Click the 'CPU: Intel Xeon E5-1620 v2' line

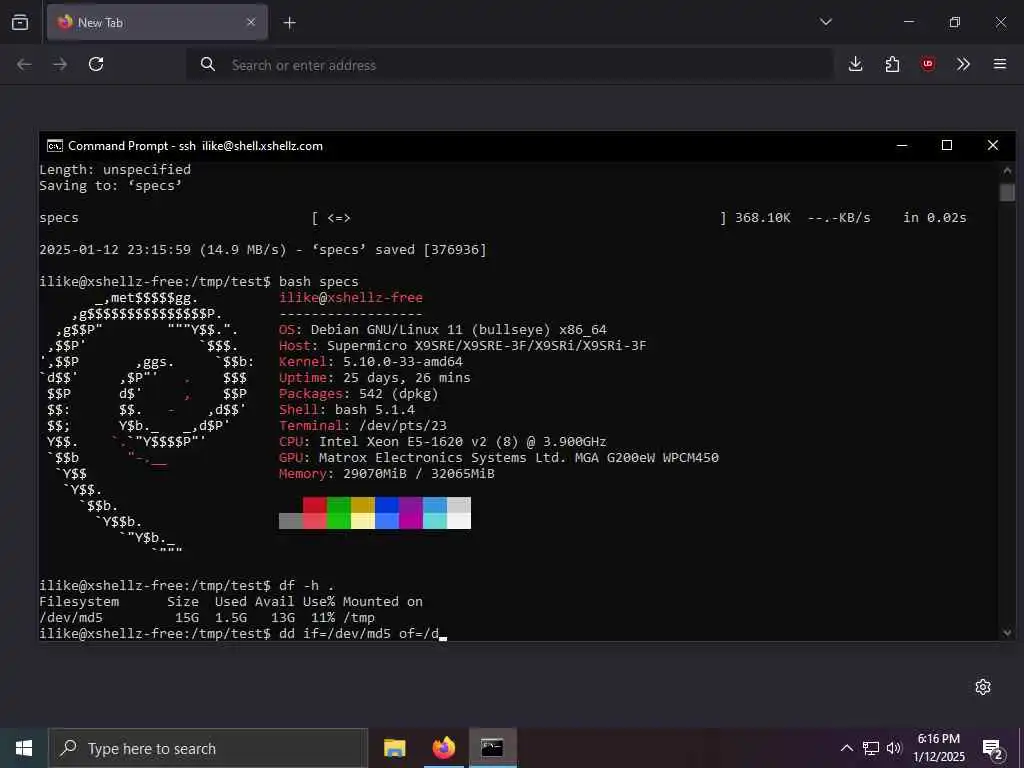tap(442, 441)
